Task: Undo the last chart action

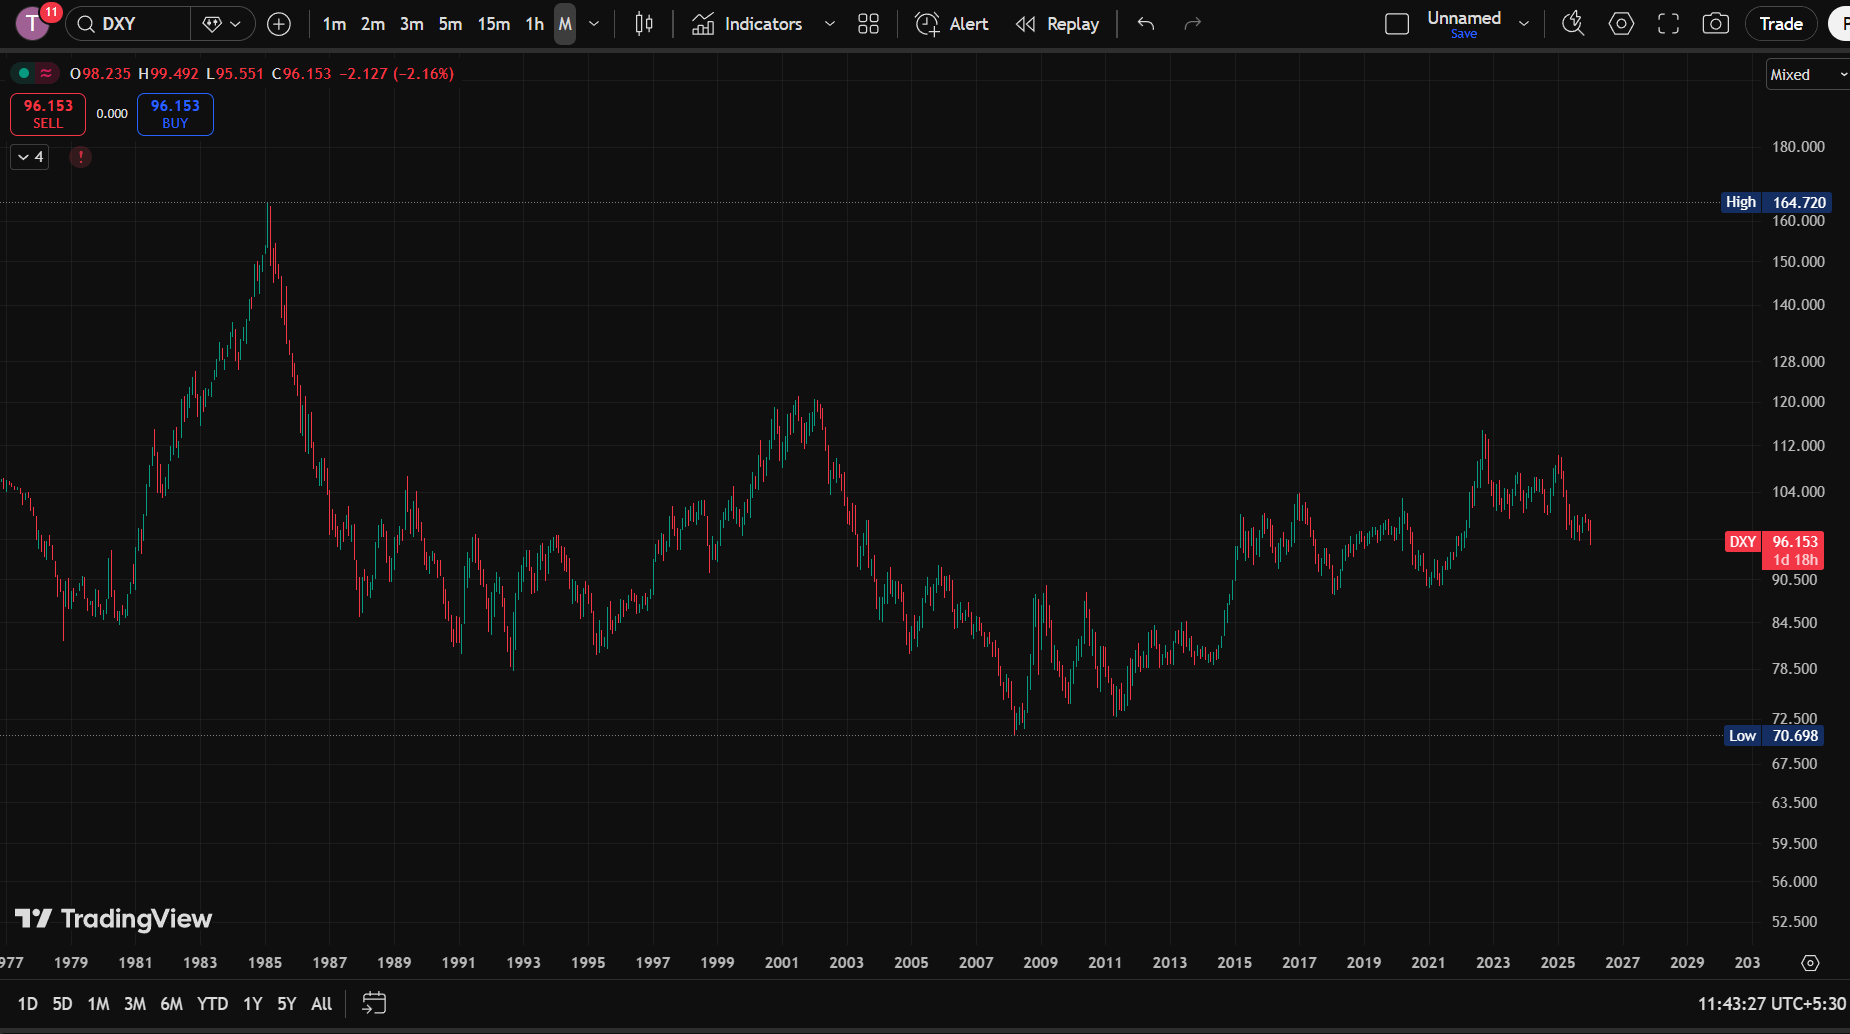Action: (1146, 24)
